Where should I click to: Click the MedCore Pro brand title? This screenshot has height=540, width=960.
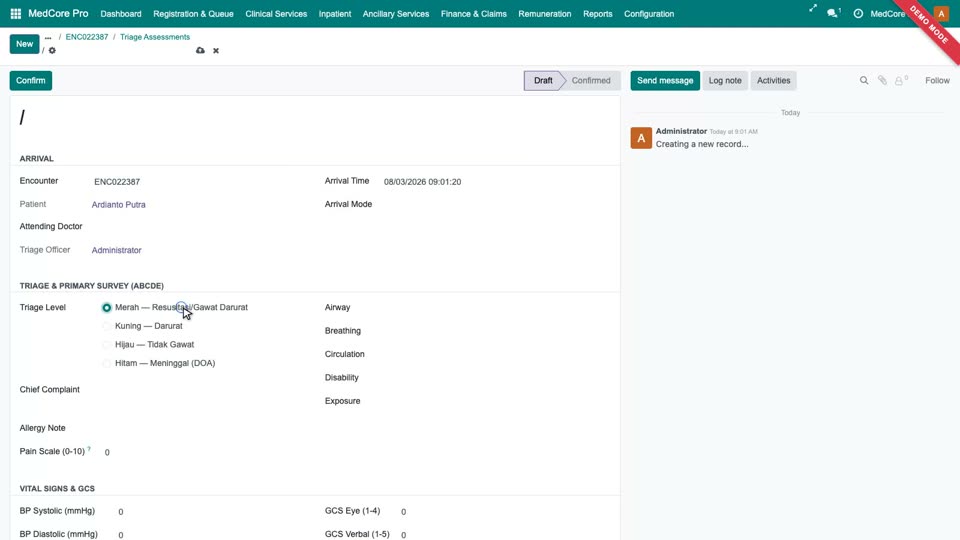[x=58, y=13]
